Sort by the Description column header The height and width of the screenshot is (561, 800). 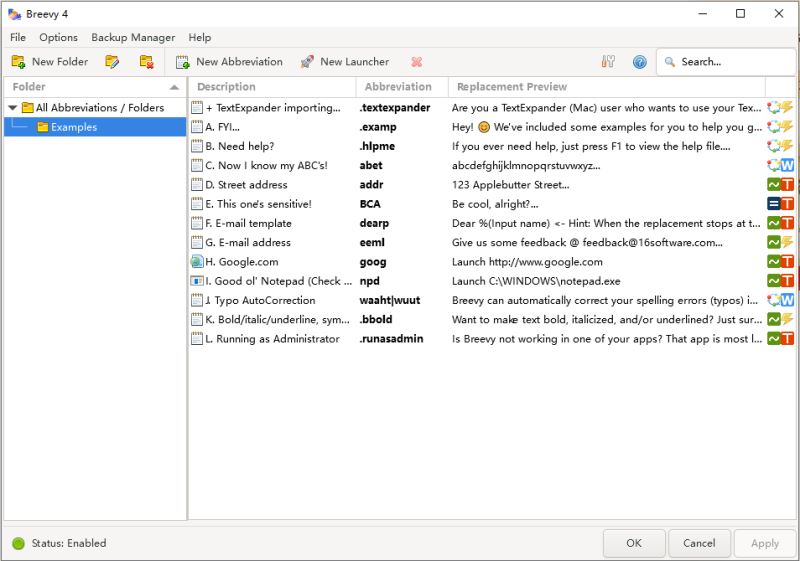(x=272, y=87)
